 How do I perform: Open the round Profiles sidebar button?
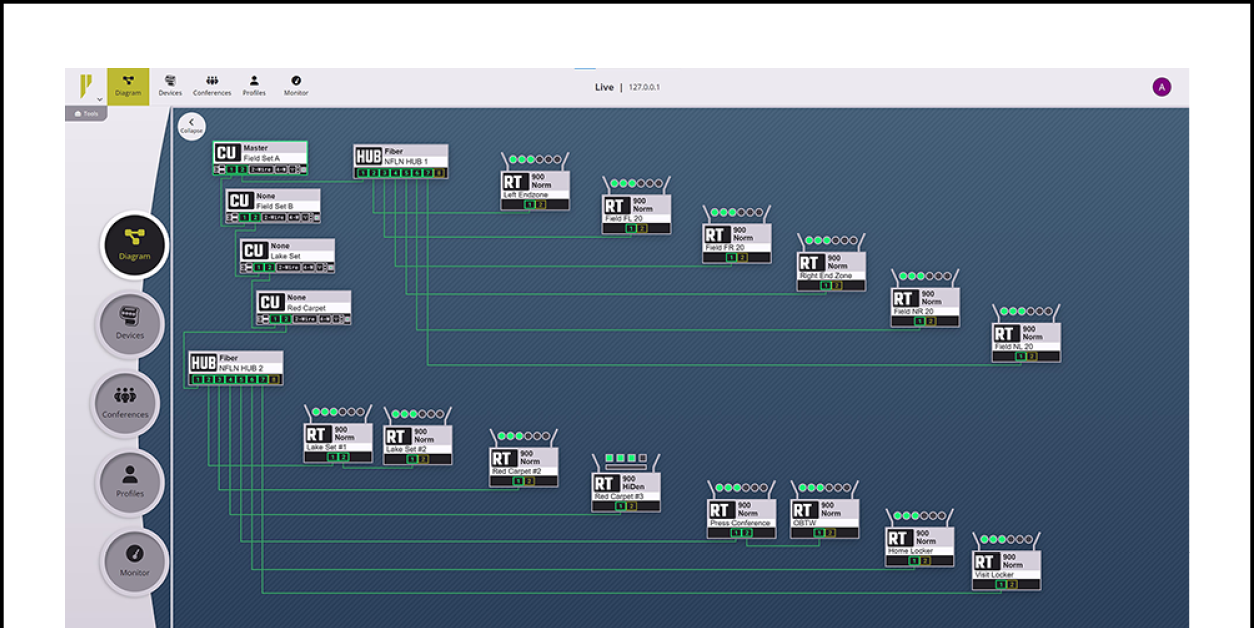tap(130, 482)
